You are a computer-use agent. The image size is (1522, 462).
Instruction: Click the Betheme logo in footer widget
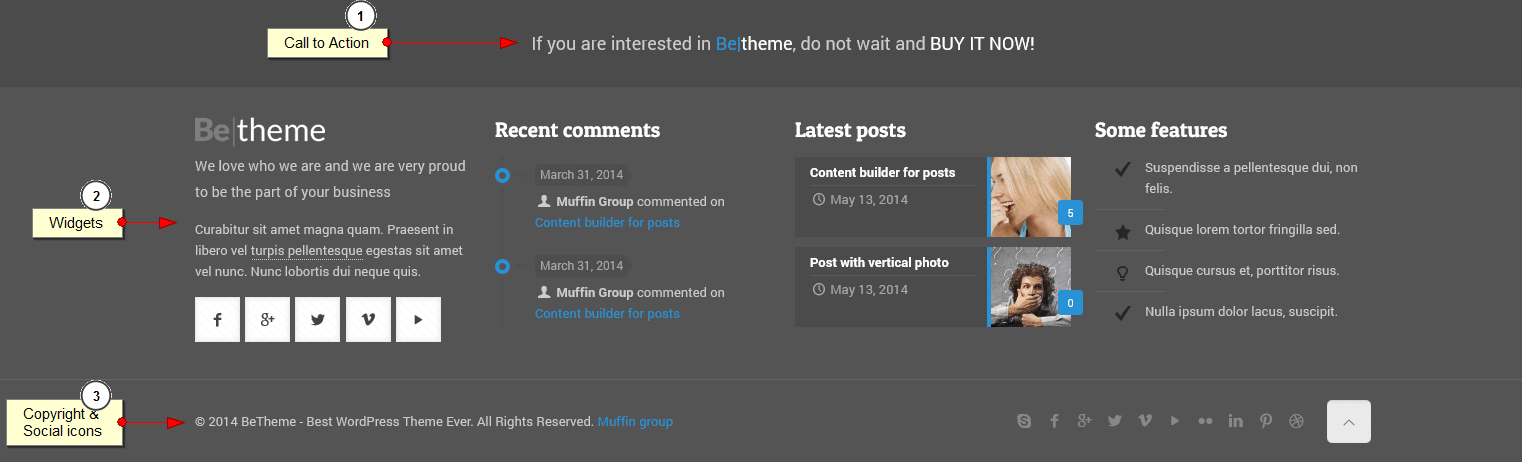(x=260, y=131)
